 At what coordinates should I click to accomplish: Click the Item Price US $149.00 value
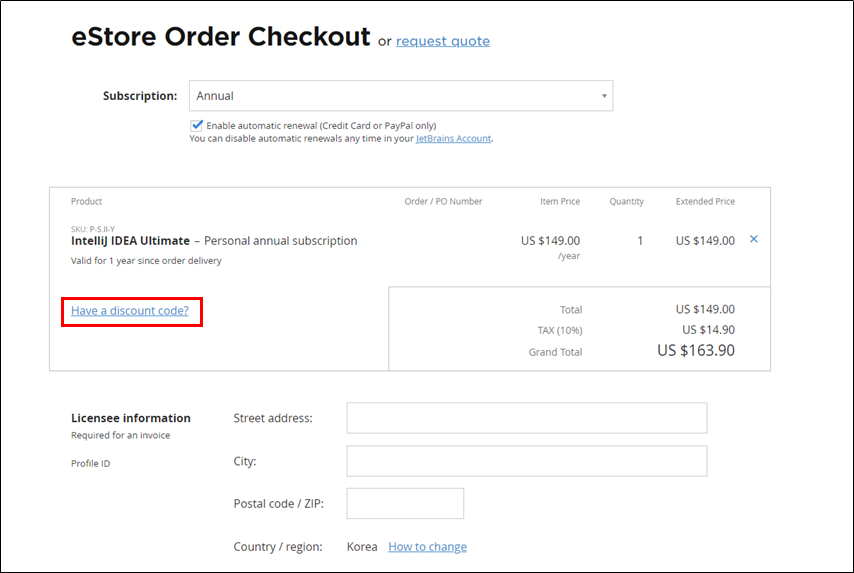coord(550,241)
